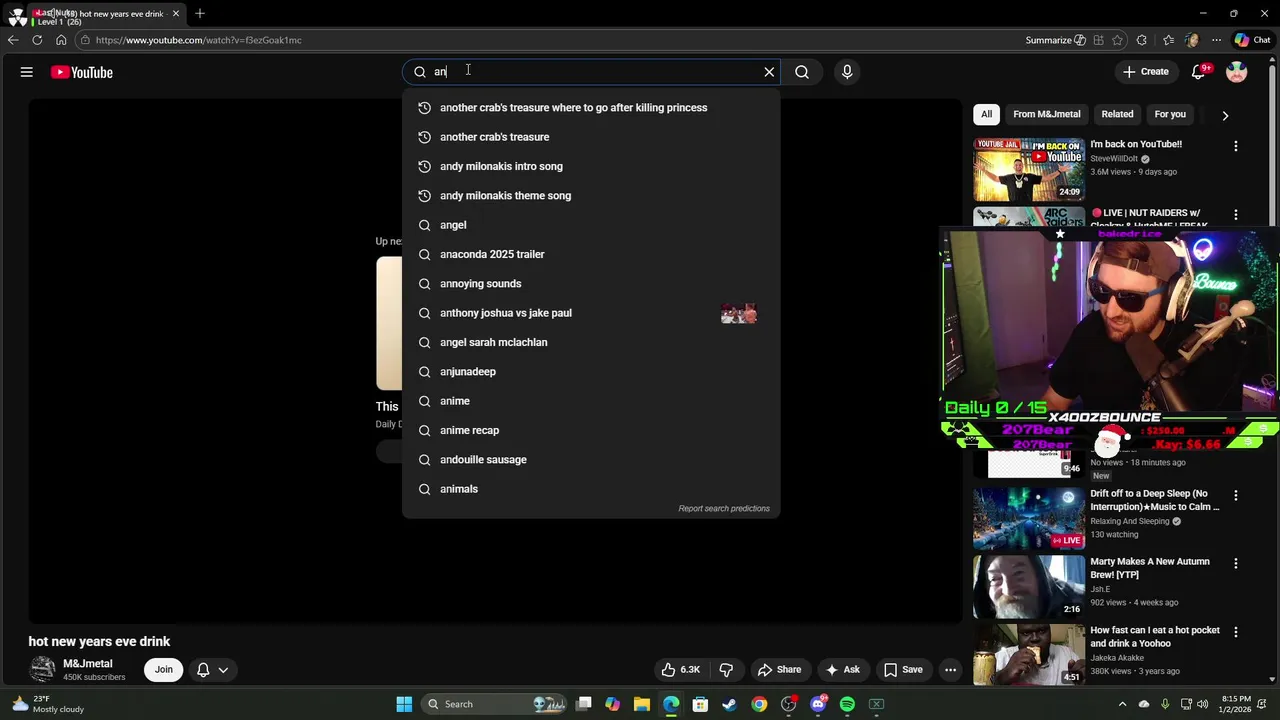
Task: Open "I'm back on YouTube!!" thumbnail
Action: [x=1029, y=169]
